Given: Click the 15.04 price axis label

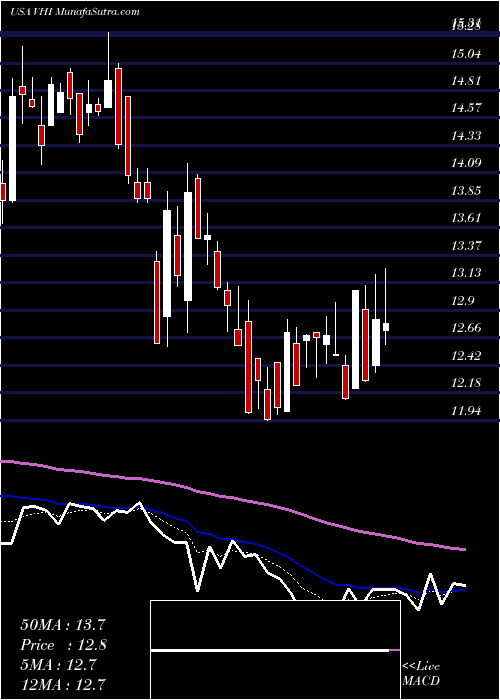Looking at the screenshot, I should point(467,54).
